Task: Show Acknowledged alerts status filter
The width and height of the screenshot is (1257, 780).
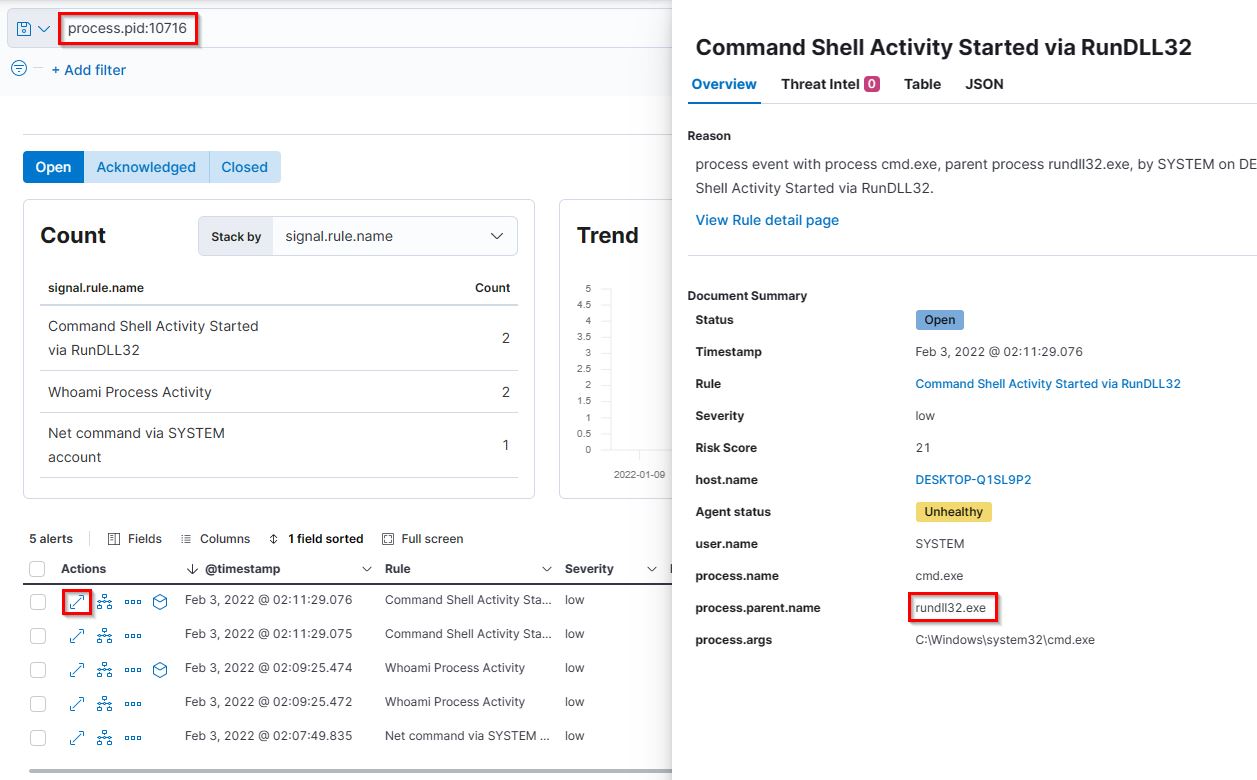Action: pyautogui.click(x=146, y=167)
